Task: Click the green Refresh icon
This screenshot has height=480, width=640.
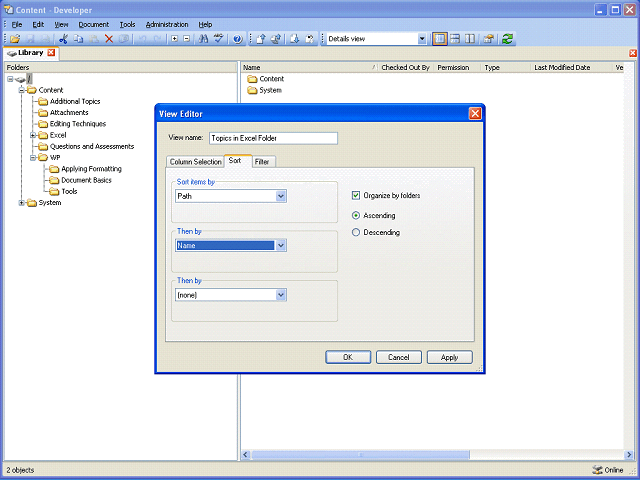Action: 507,39
